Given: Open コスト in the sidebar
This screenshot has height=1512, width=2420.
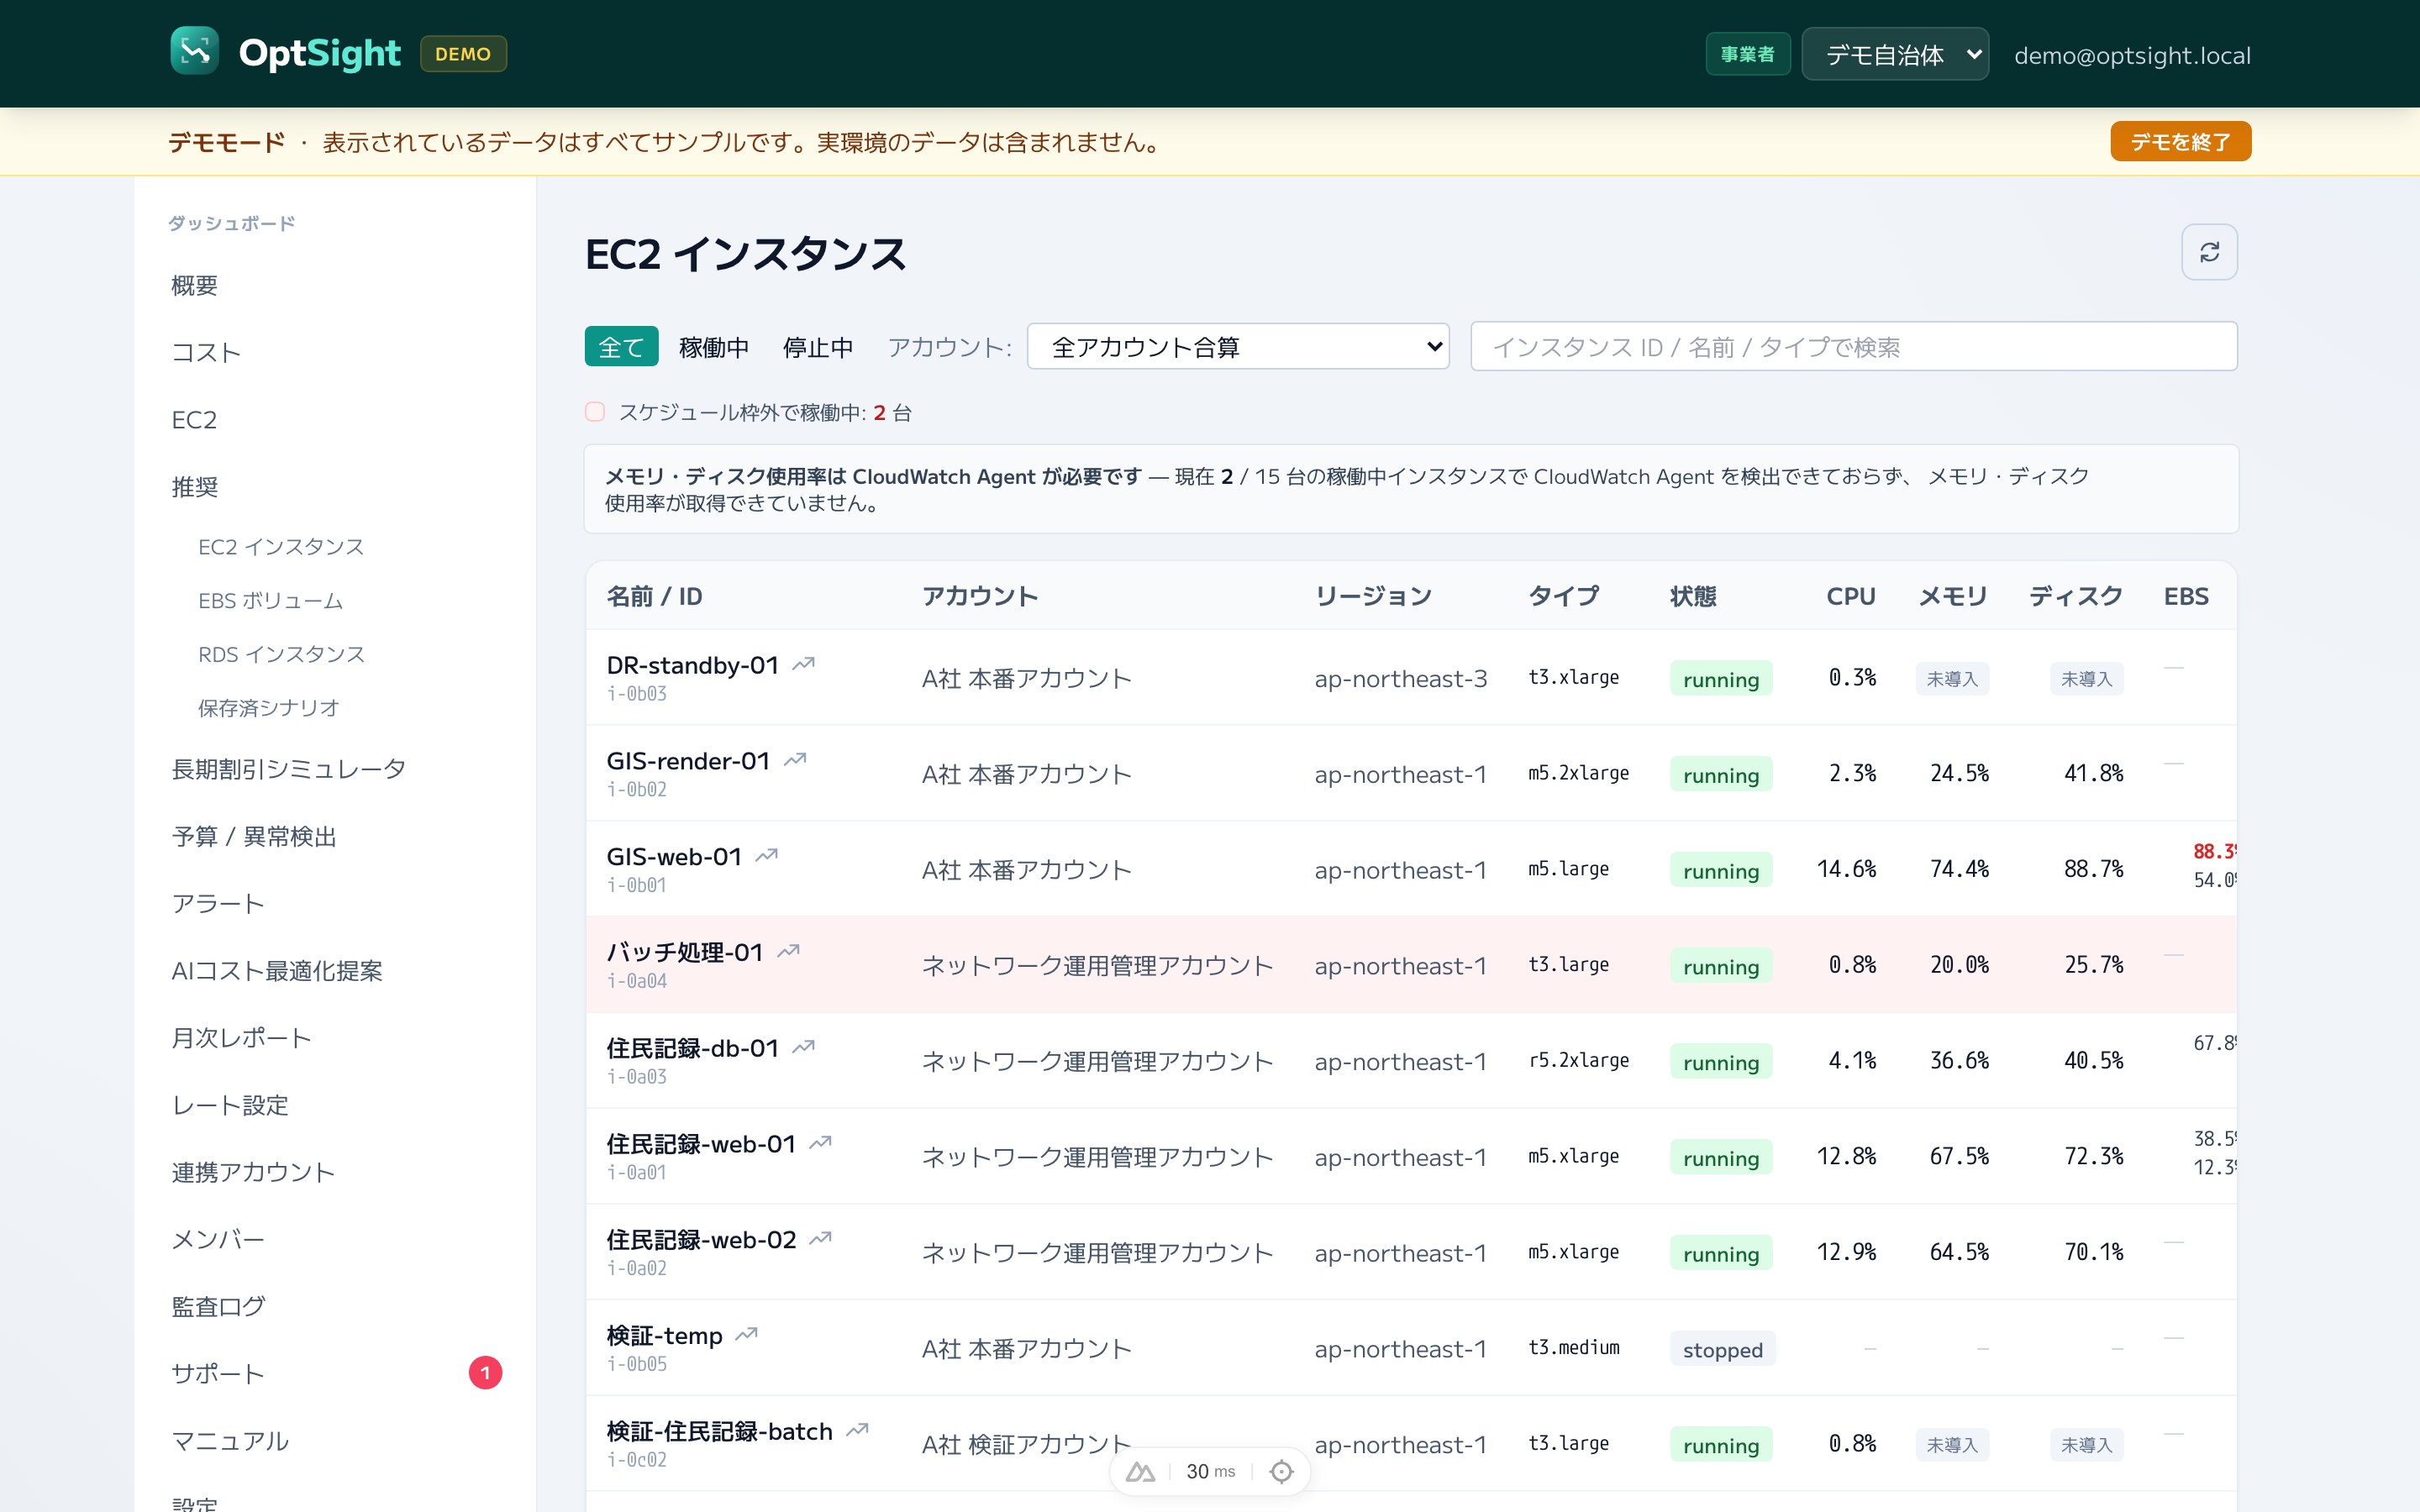Looking at the screenshot, I should click(x=206, y=353).
